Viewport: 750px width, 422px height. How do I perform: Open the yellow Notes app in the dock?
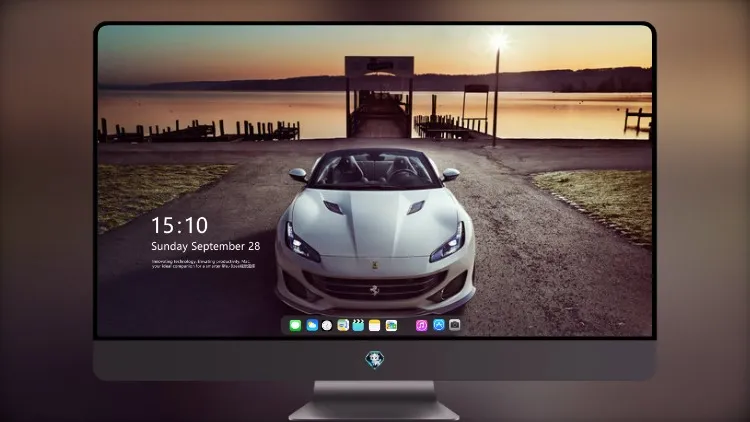[375, 325]
